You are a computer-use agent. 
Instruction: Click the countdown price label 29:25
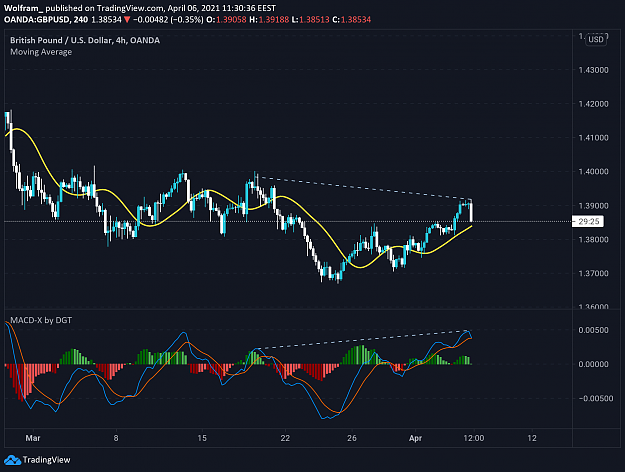(x=588, y=221)
